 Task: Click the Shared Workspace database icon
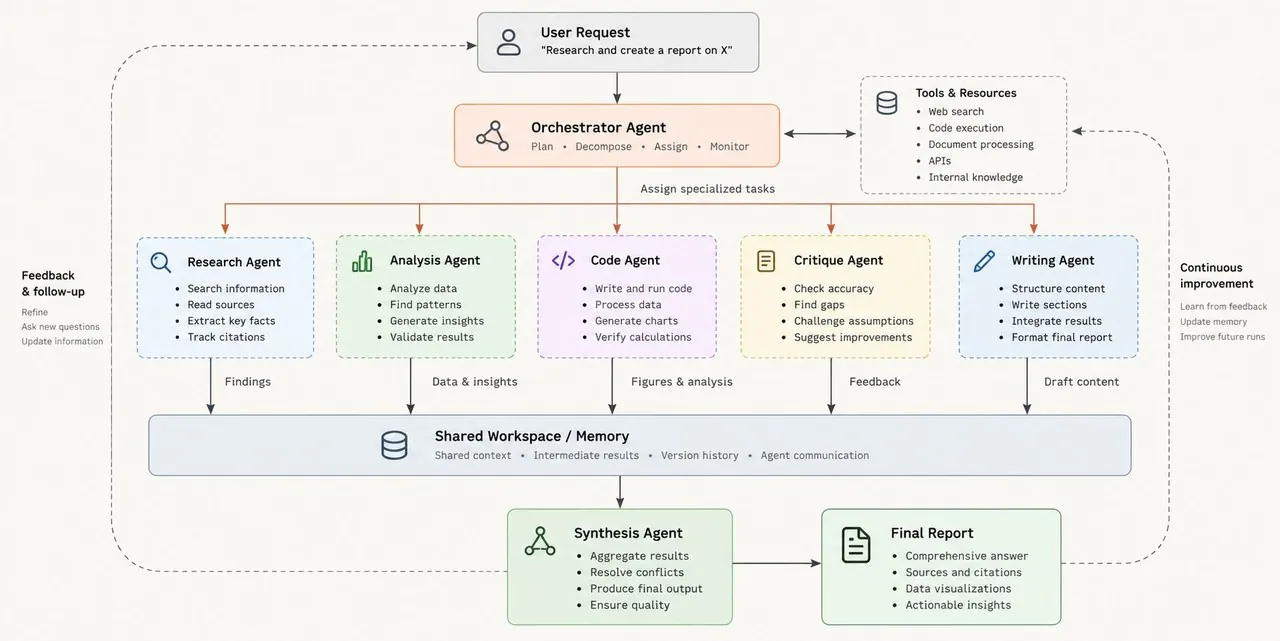(395, 445)
